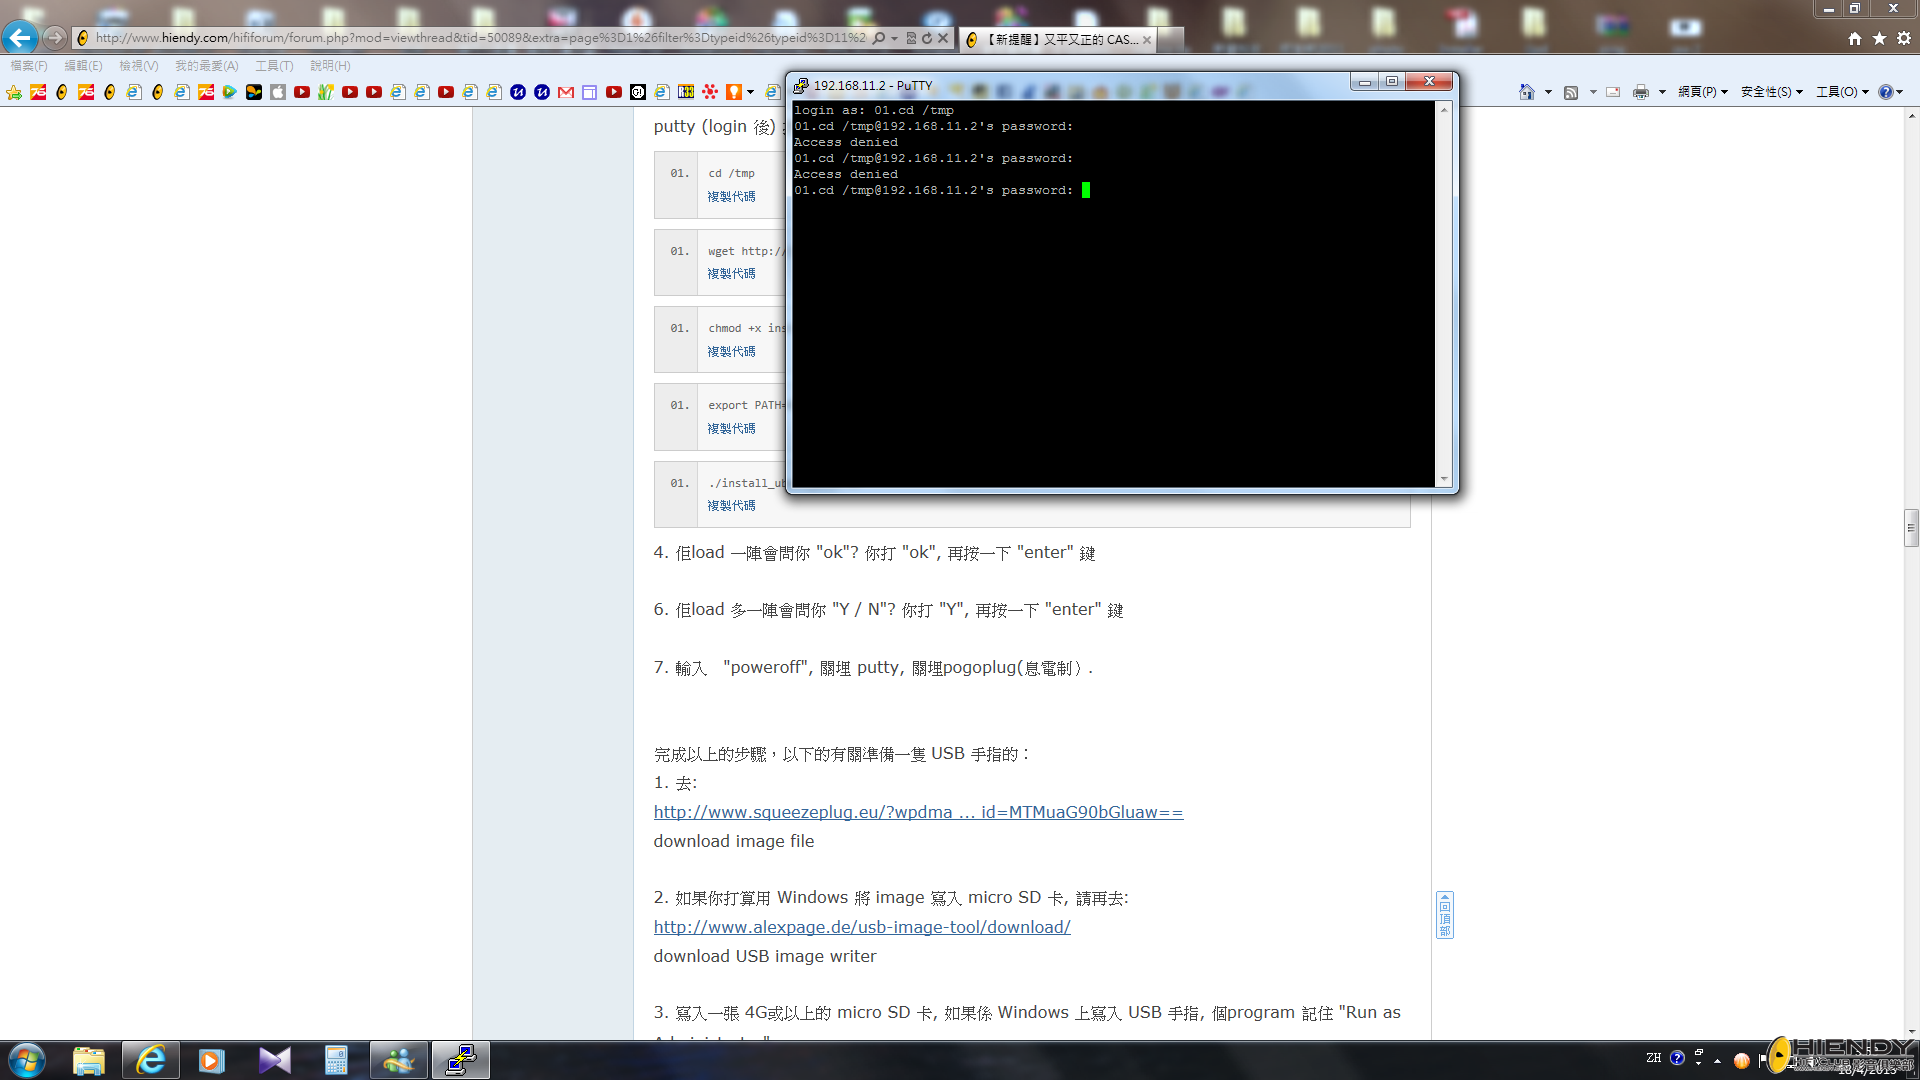
Task: Click the printer icon in command bar
Action: click(x=1640, y=92)
